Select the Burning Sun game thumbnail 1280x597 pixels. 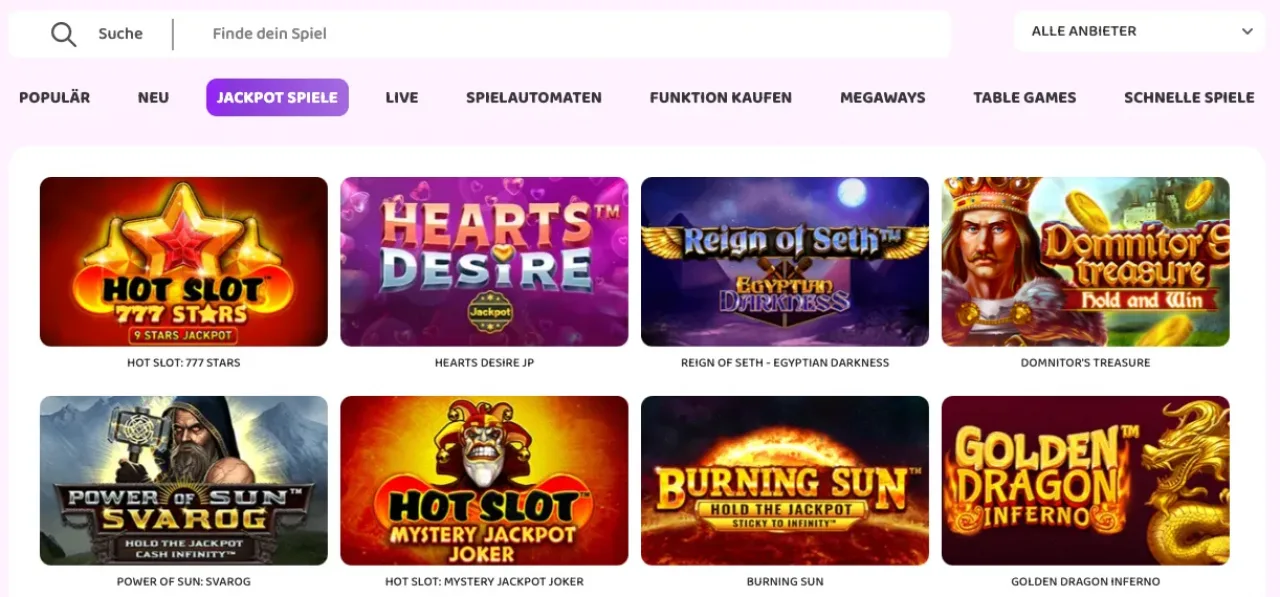point(785,481)
